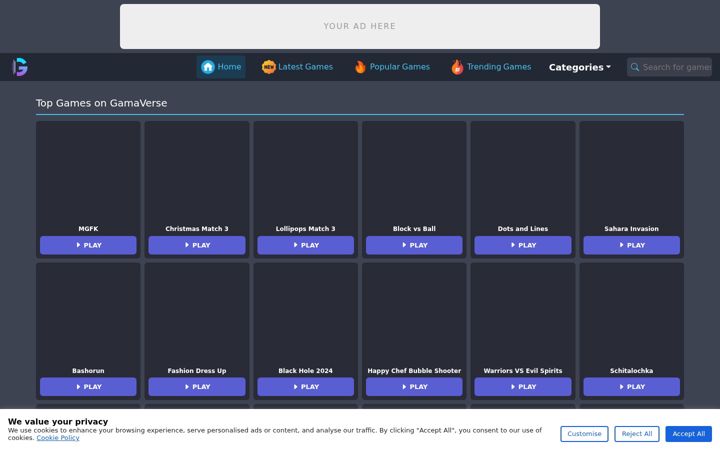Expand the Categories dropdown
The width and height of the screenshot is (720, 450).
(x=579, y=68)
